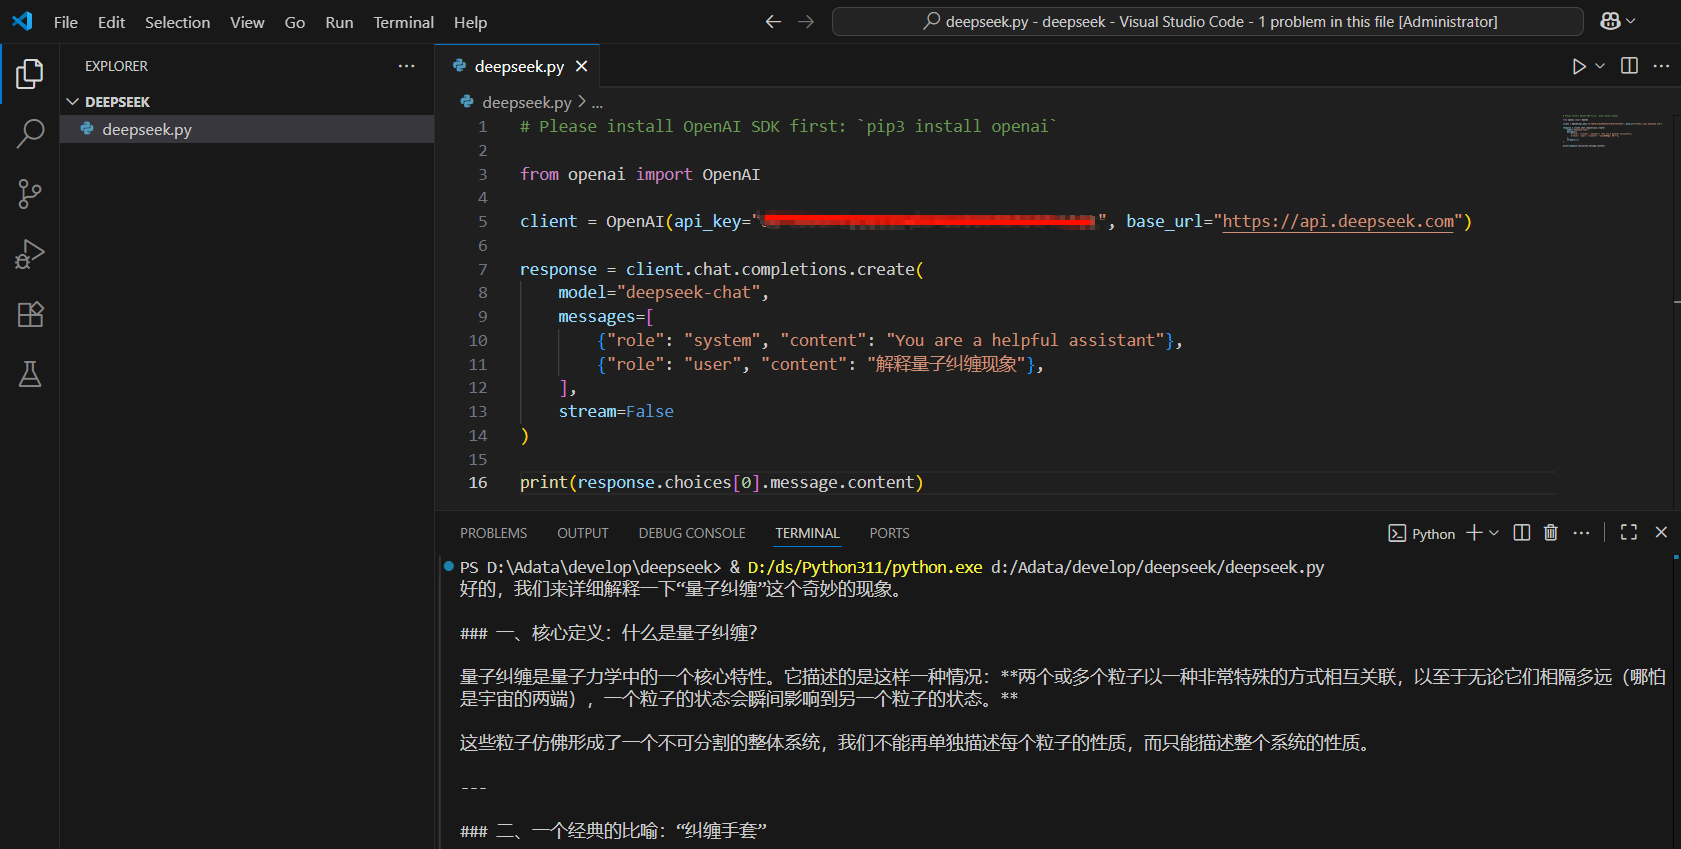Open the Help menu
Image resolution: width=1681 pixels, height=849 pixels.
(x=470, y=22)
